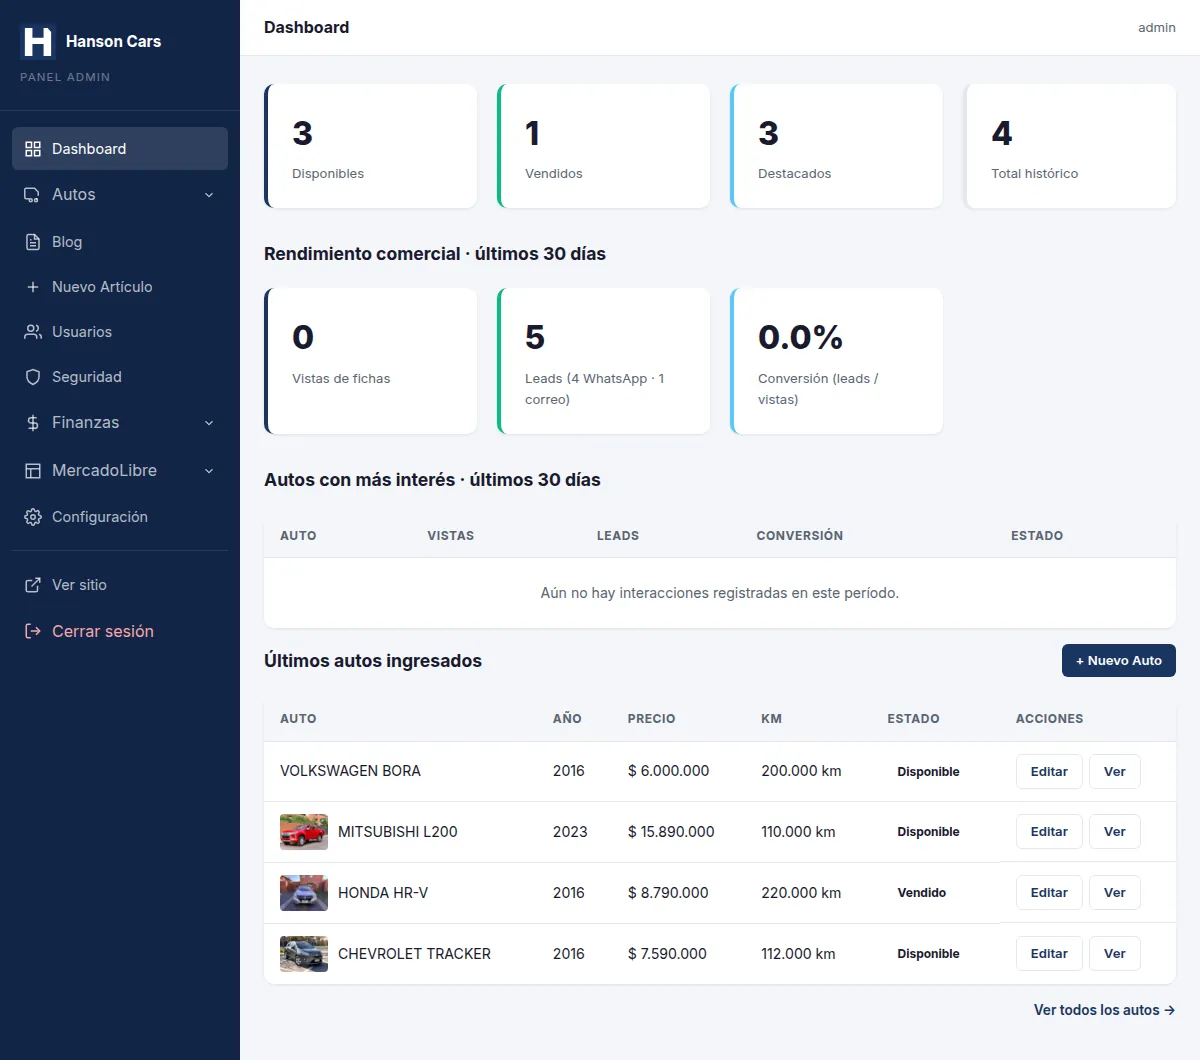
Task: Click the plus icon beside Nuevo Artículo
Action: 33,287
